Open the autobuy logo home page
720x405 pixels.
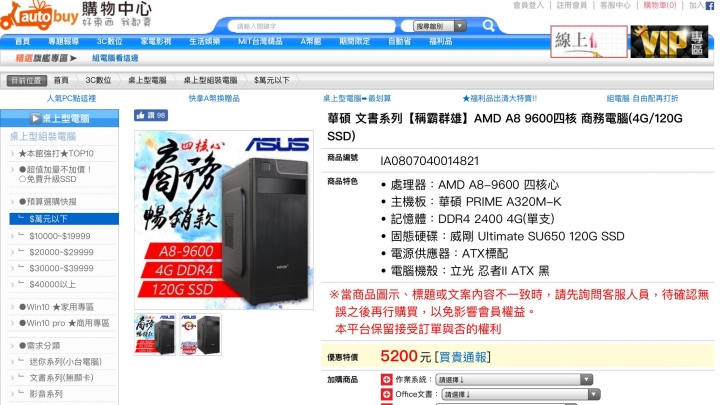[x=40, y=16]
